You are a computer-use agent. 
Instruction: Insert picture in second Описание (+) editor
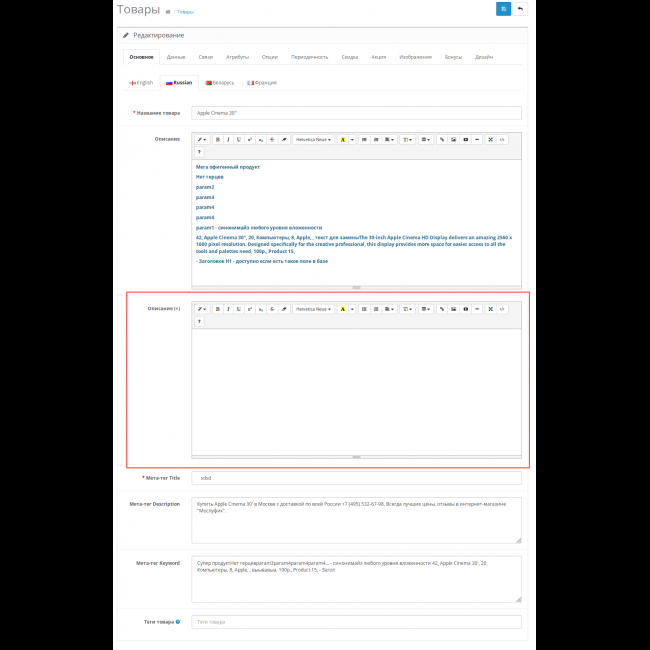[x=453, y=309]
